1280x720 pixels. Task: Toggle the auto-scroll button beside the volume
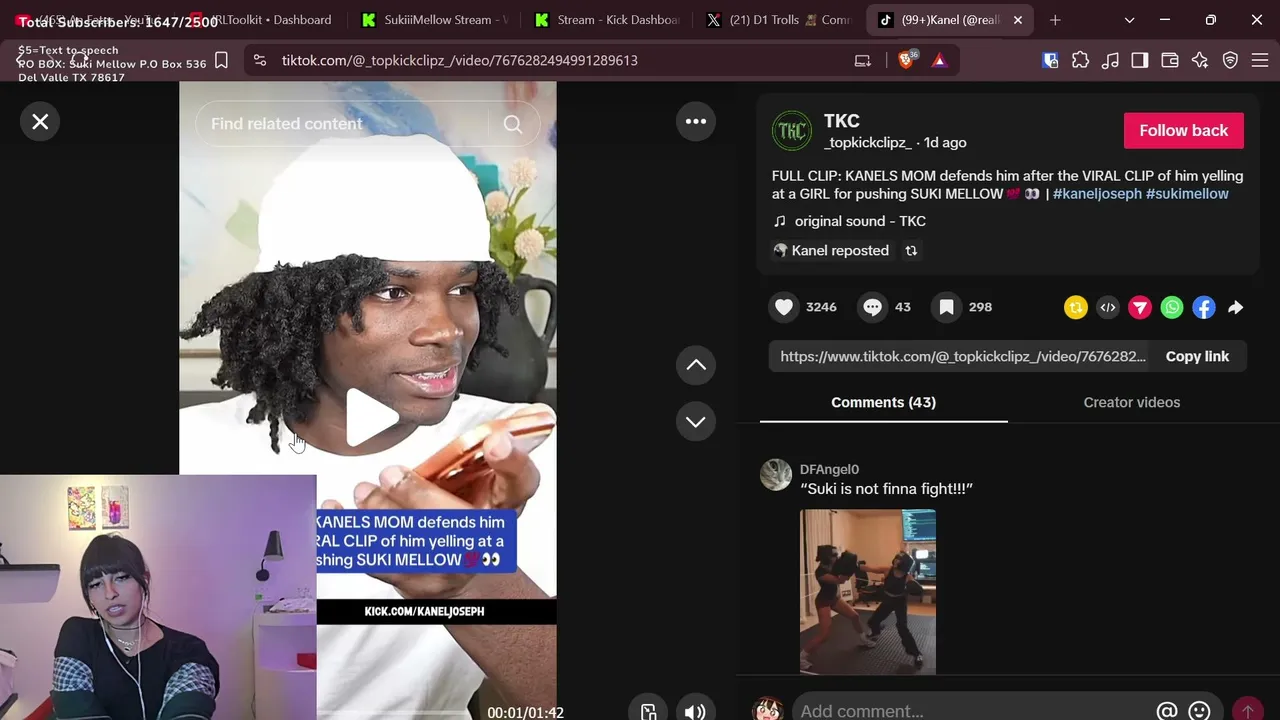[x=649, y=711]
